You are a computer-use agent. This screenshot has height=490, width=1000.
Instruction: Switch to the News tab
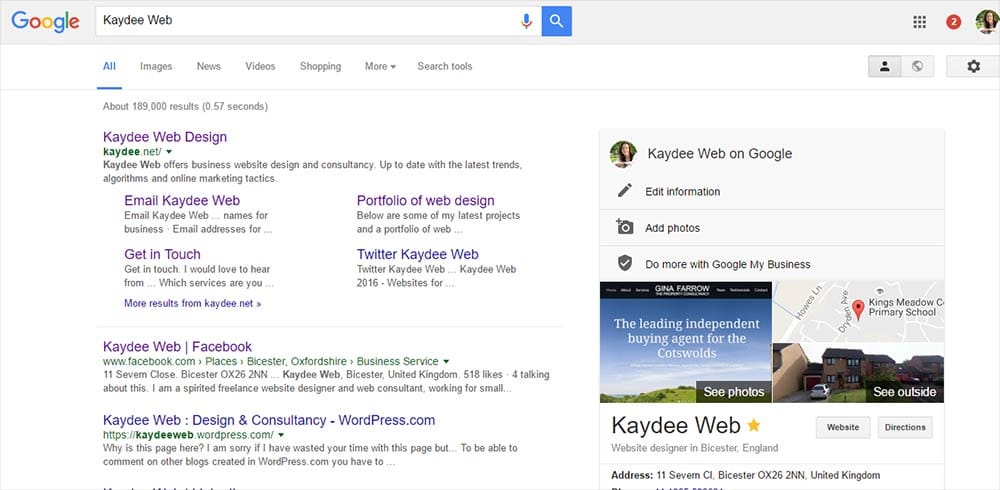(x=209, y=66)
